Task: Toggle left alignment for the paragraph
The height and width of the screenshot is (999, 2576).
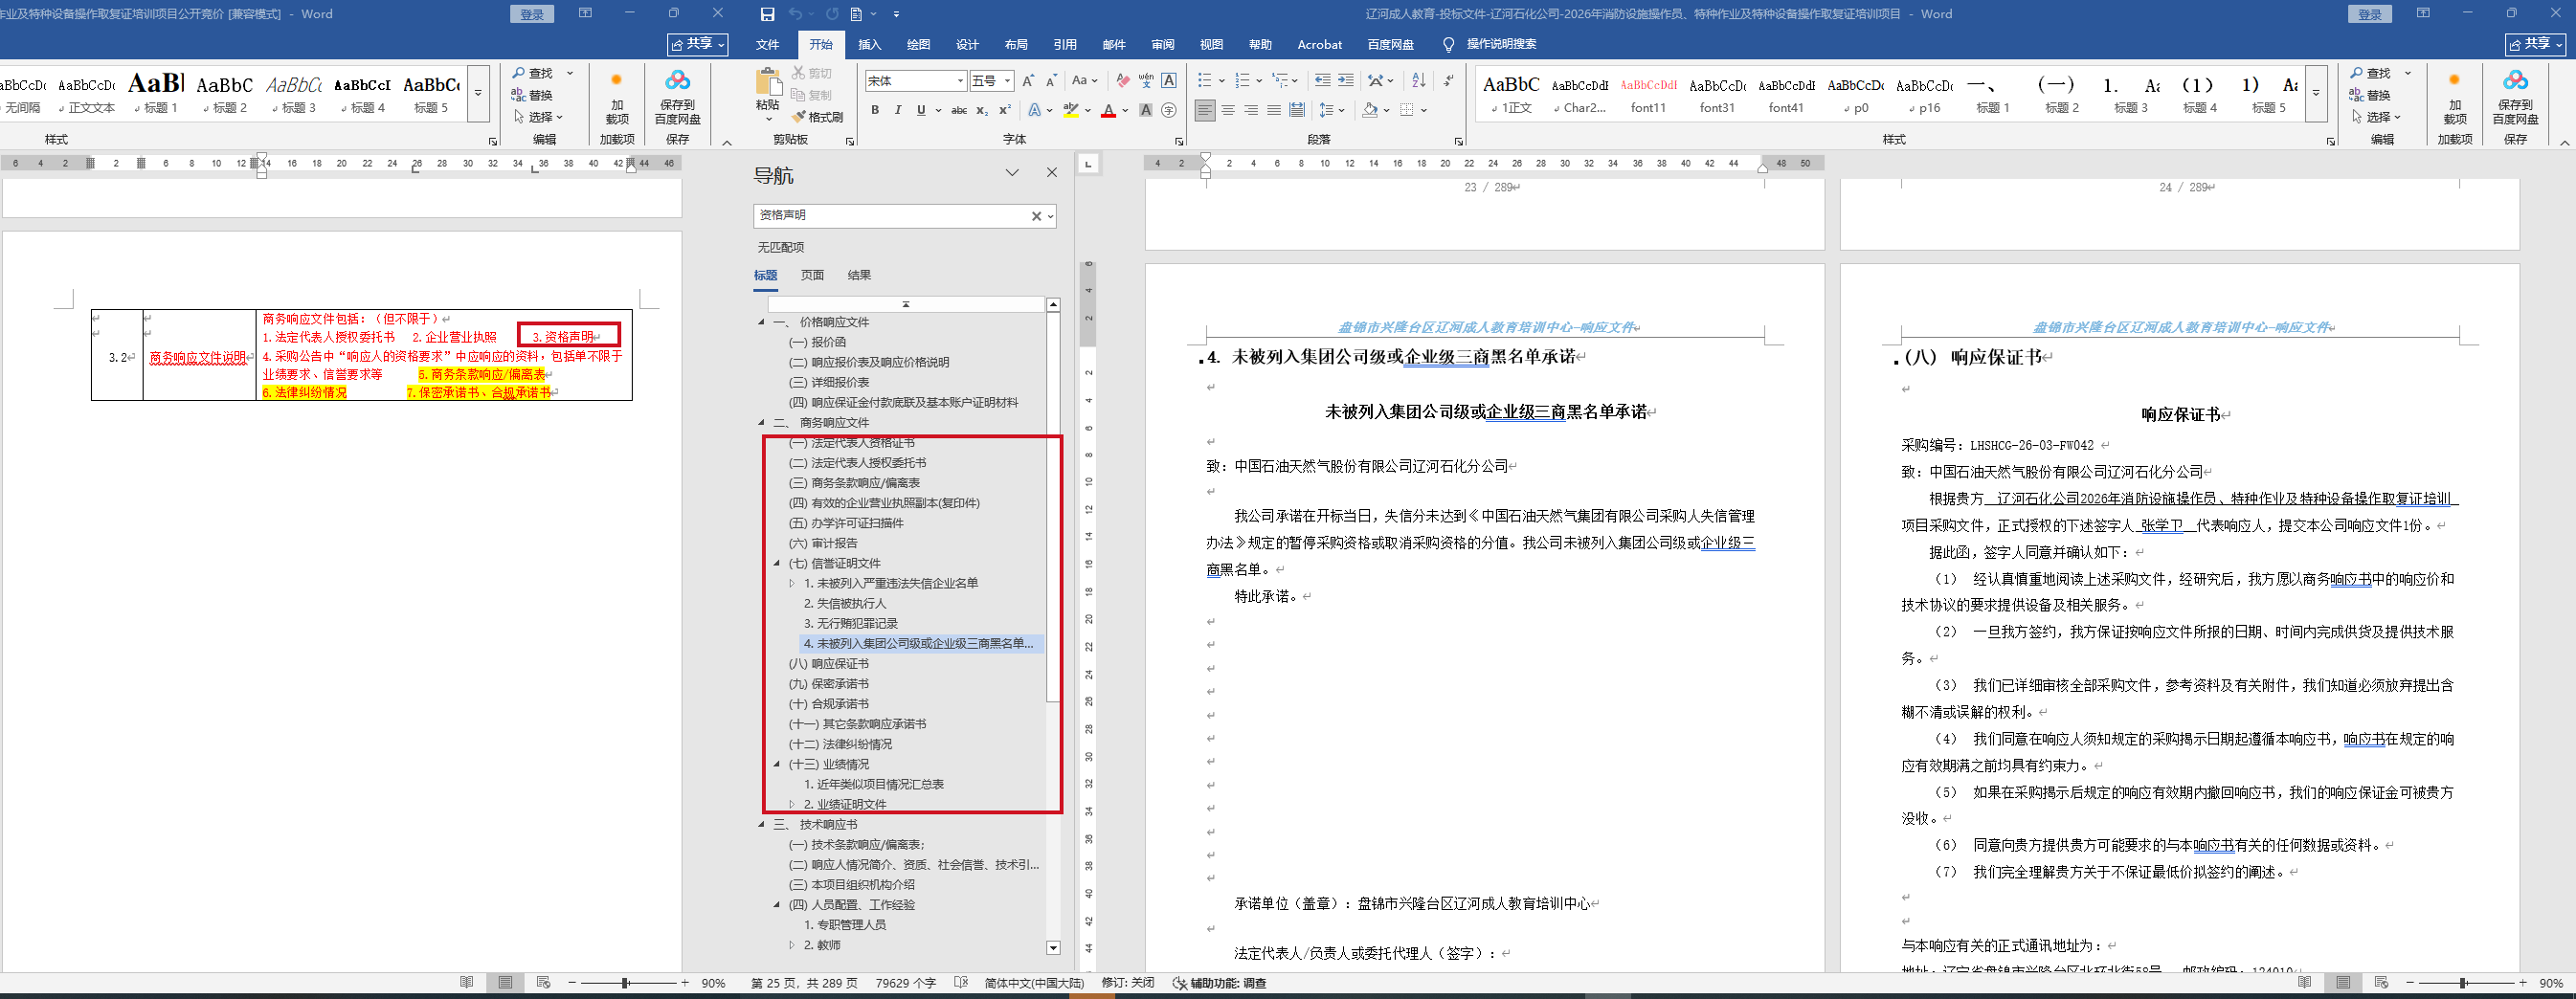Action: pos(1205,110)
